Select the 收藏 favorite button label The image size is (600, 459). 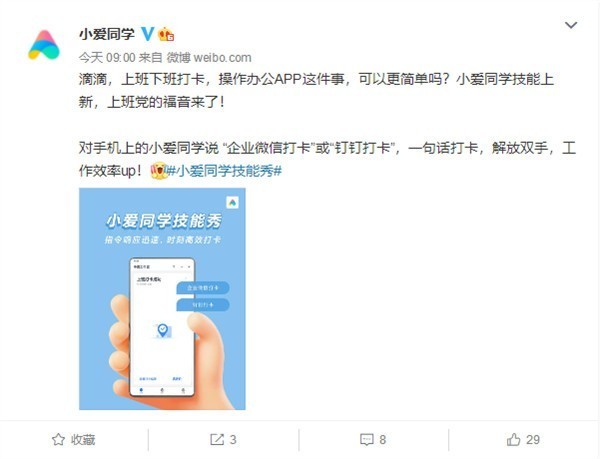pyautogui.click(x=83, y=439)
